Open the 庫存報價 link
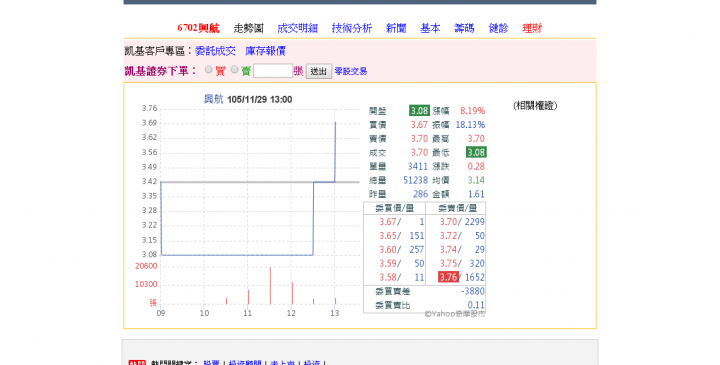This screenshot has width=720, height=365. click(x=265, y=51)
